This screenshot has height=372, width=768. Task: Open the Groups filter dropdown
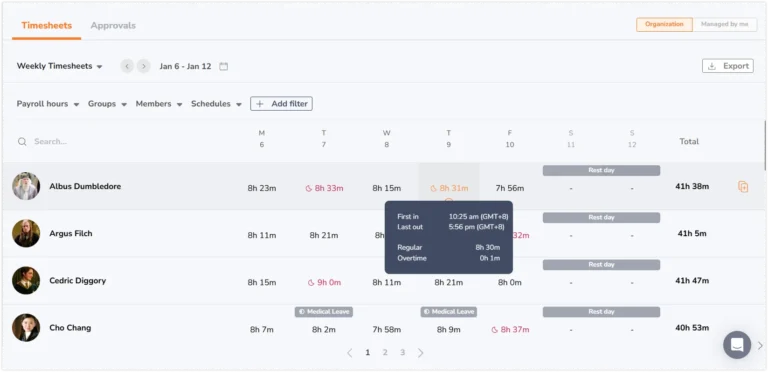click(107, 104)
